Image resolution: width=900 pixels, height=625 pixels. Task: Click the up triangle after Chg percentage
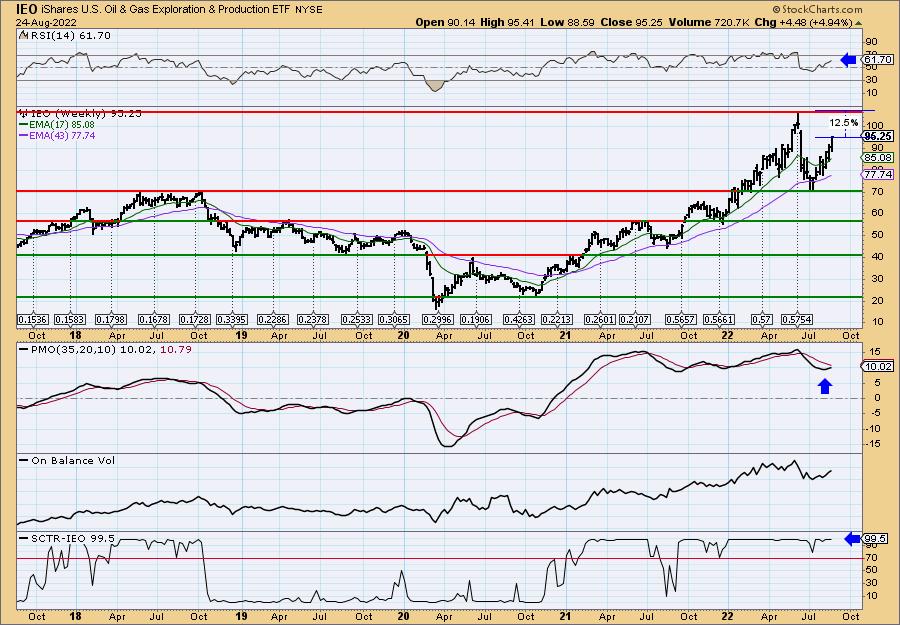[859, 22]
